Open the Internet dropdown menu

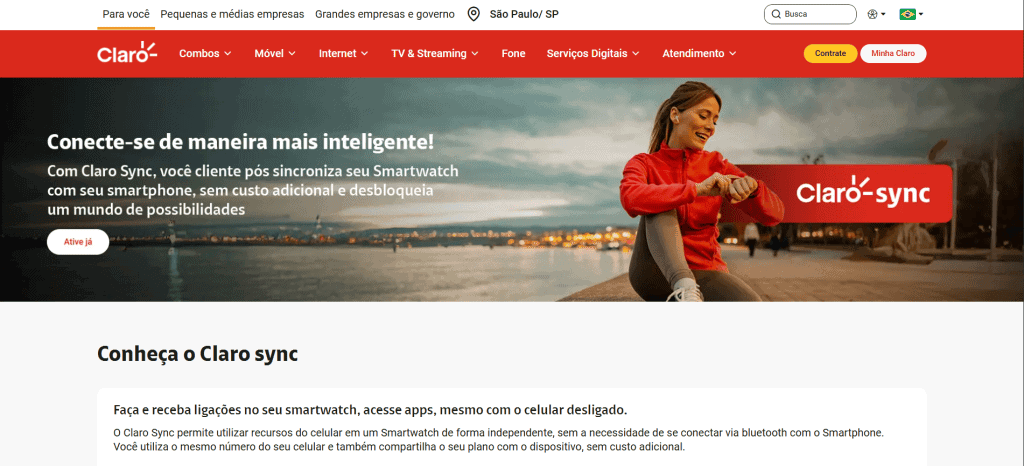pyautogui.click(x=344, y=54)
